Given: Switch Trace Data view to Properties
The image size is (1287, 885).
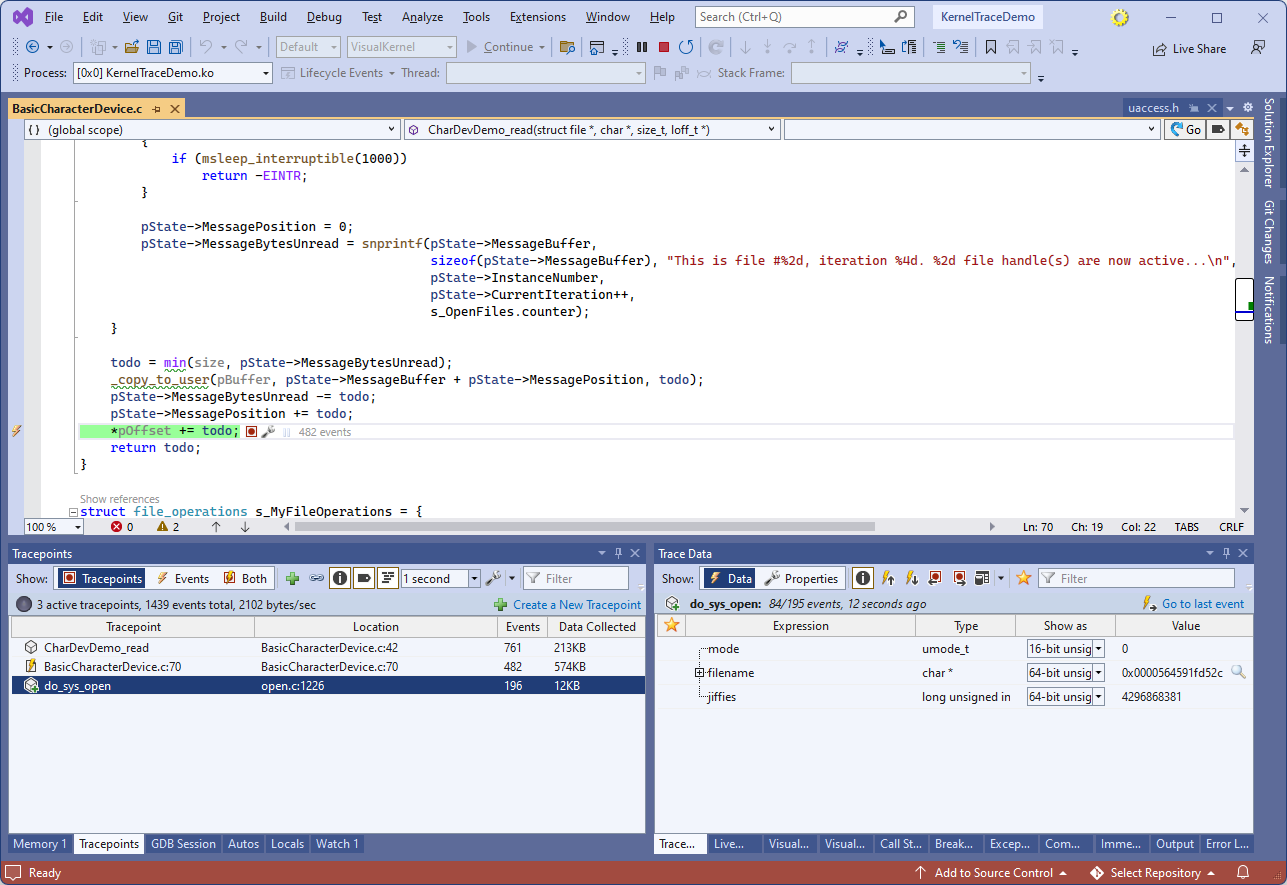Looking at the screenshot, I should click(801, 578).
